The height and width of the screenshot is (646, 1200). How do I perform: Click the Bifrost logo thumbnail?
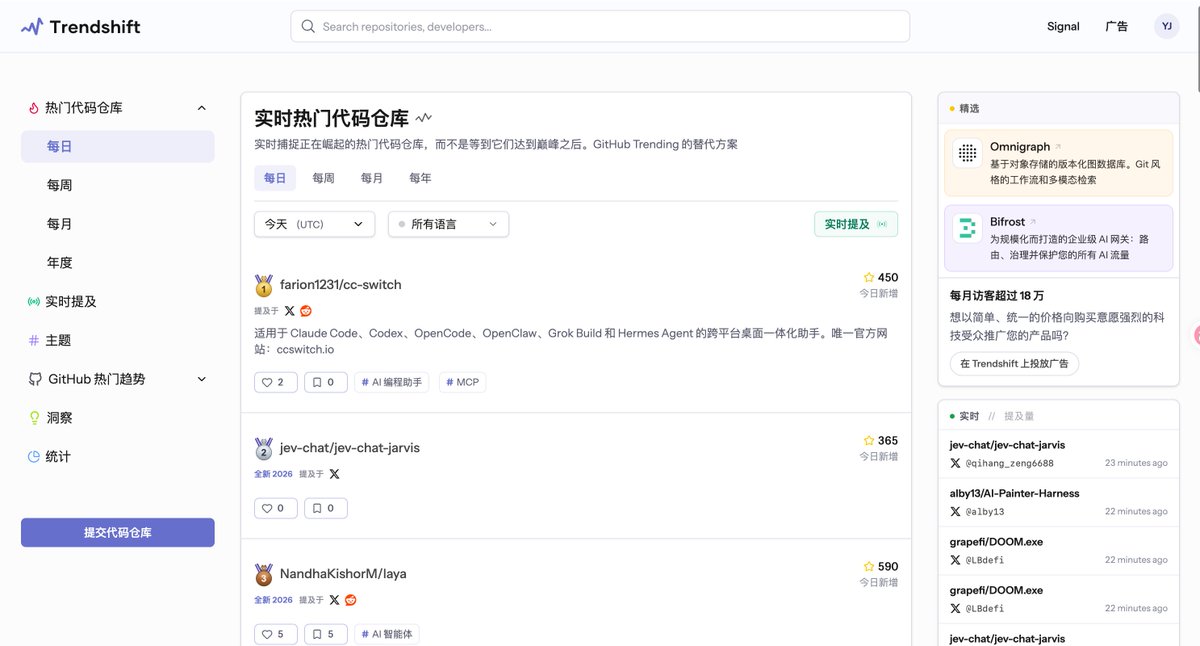[x=967, y=228]
